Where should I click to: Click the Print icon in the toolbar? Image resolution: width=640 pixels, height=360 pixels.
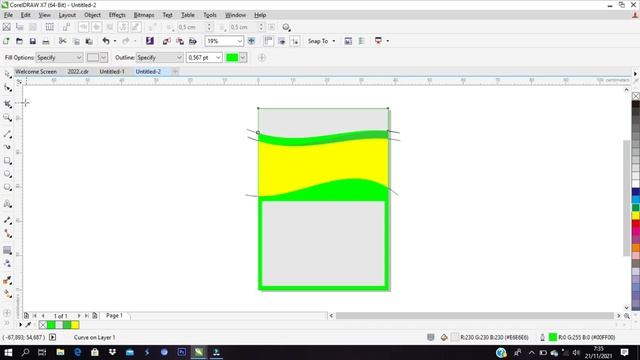coord(46,41)
